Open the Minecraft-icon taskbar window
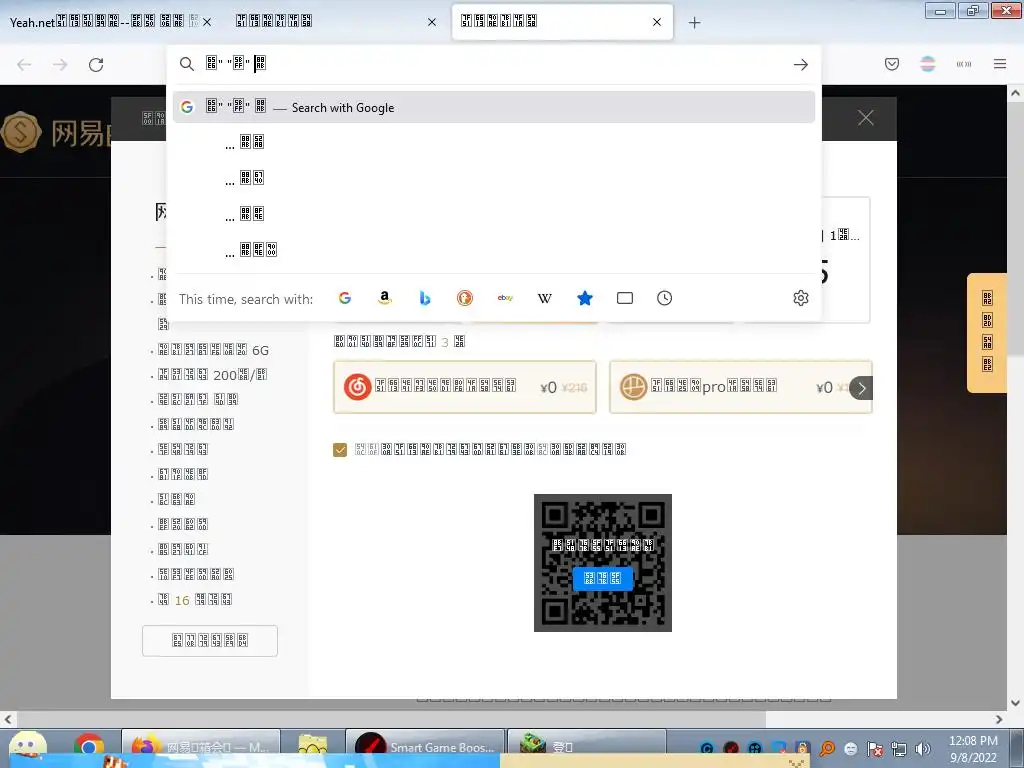 point(586,748)
